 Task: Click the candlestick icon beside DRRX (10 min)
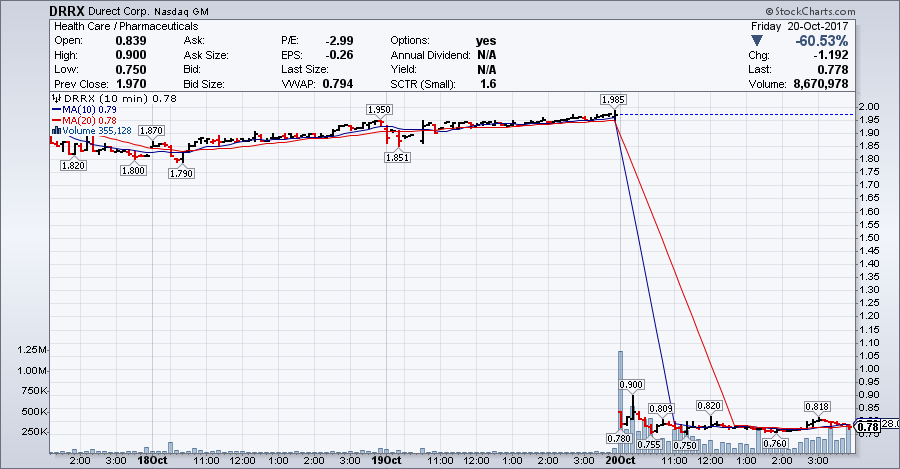click(x=57, y=98)
